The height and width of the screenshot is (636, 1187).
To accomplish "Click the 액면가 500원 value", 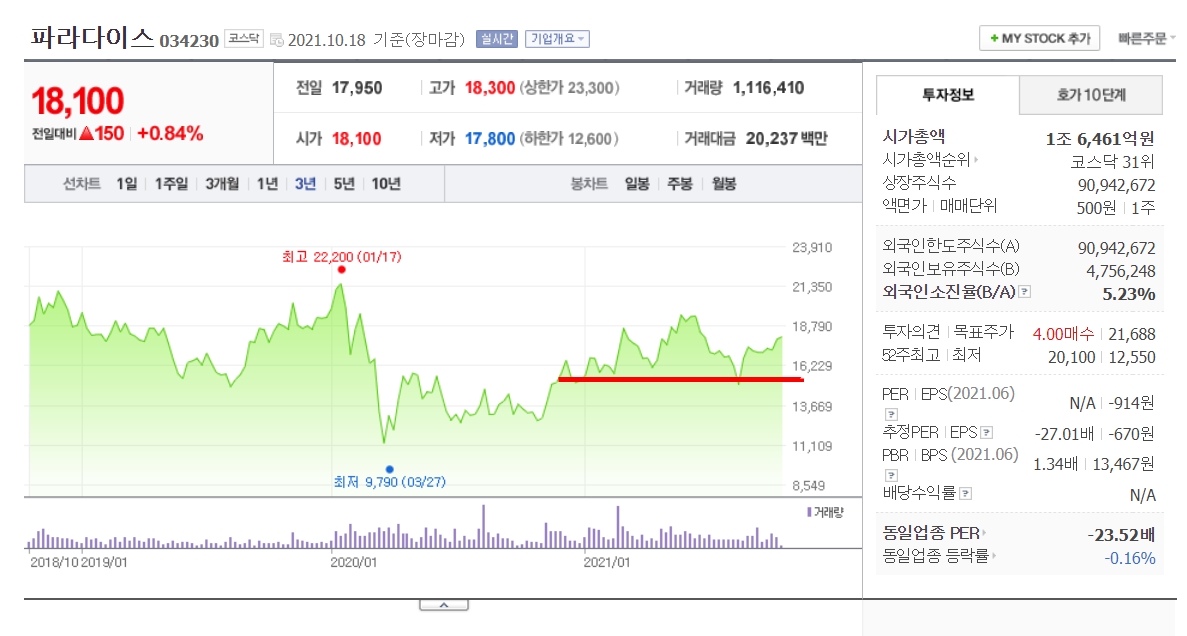I will 1096,207.
